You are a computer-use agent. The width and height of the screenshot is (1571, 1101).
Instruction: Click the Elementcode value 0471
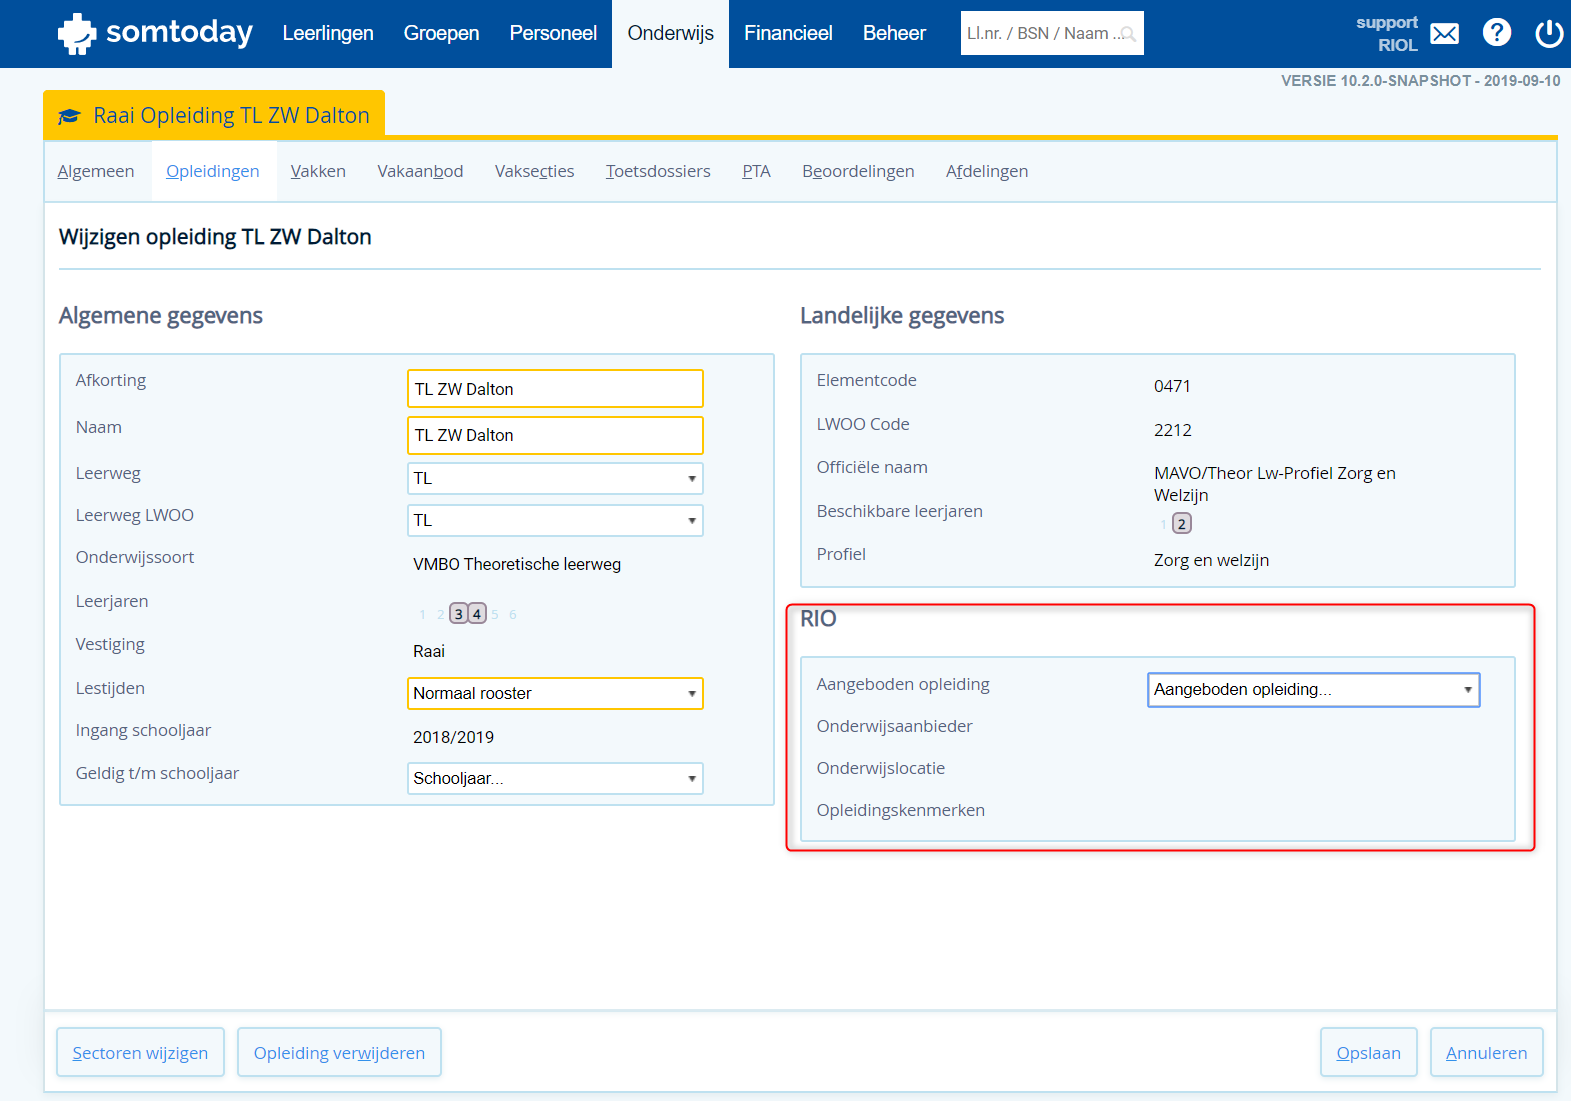click(x=1172, y=387)
